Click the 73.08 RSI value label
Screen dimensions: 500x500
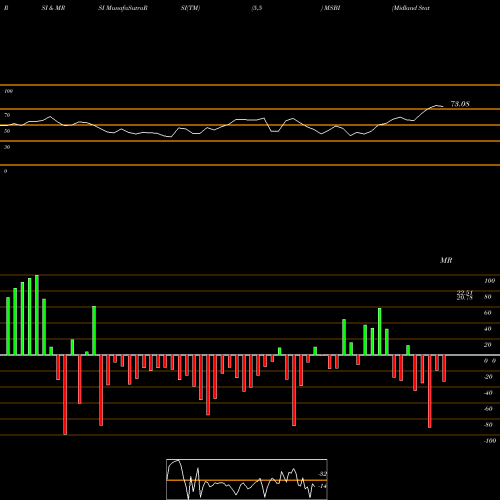[x=460, y=104]
